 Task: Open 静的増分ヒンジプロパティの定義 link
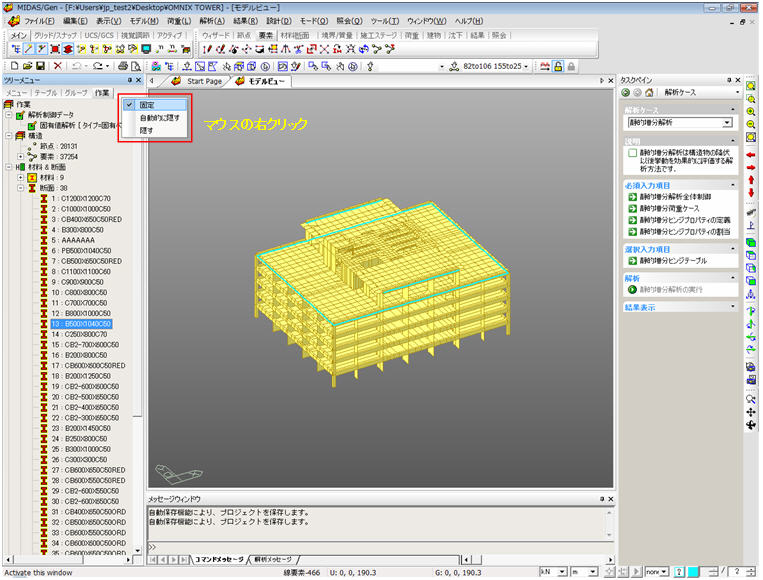[685, 220]
